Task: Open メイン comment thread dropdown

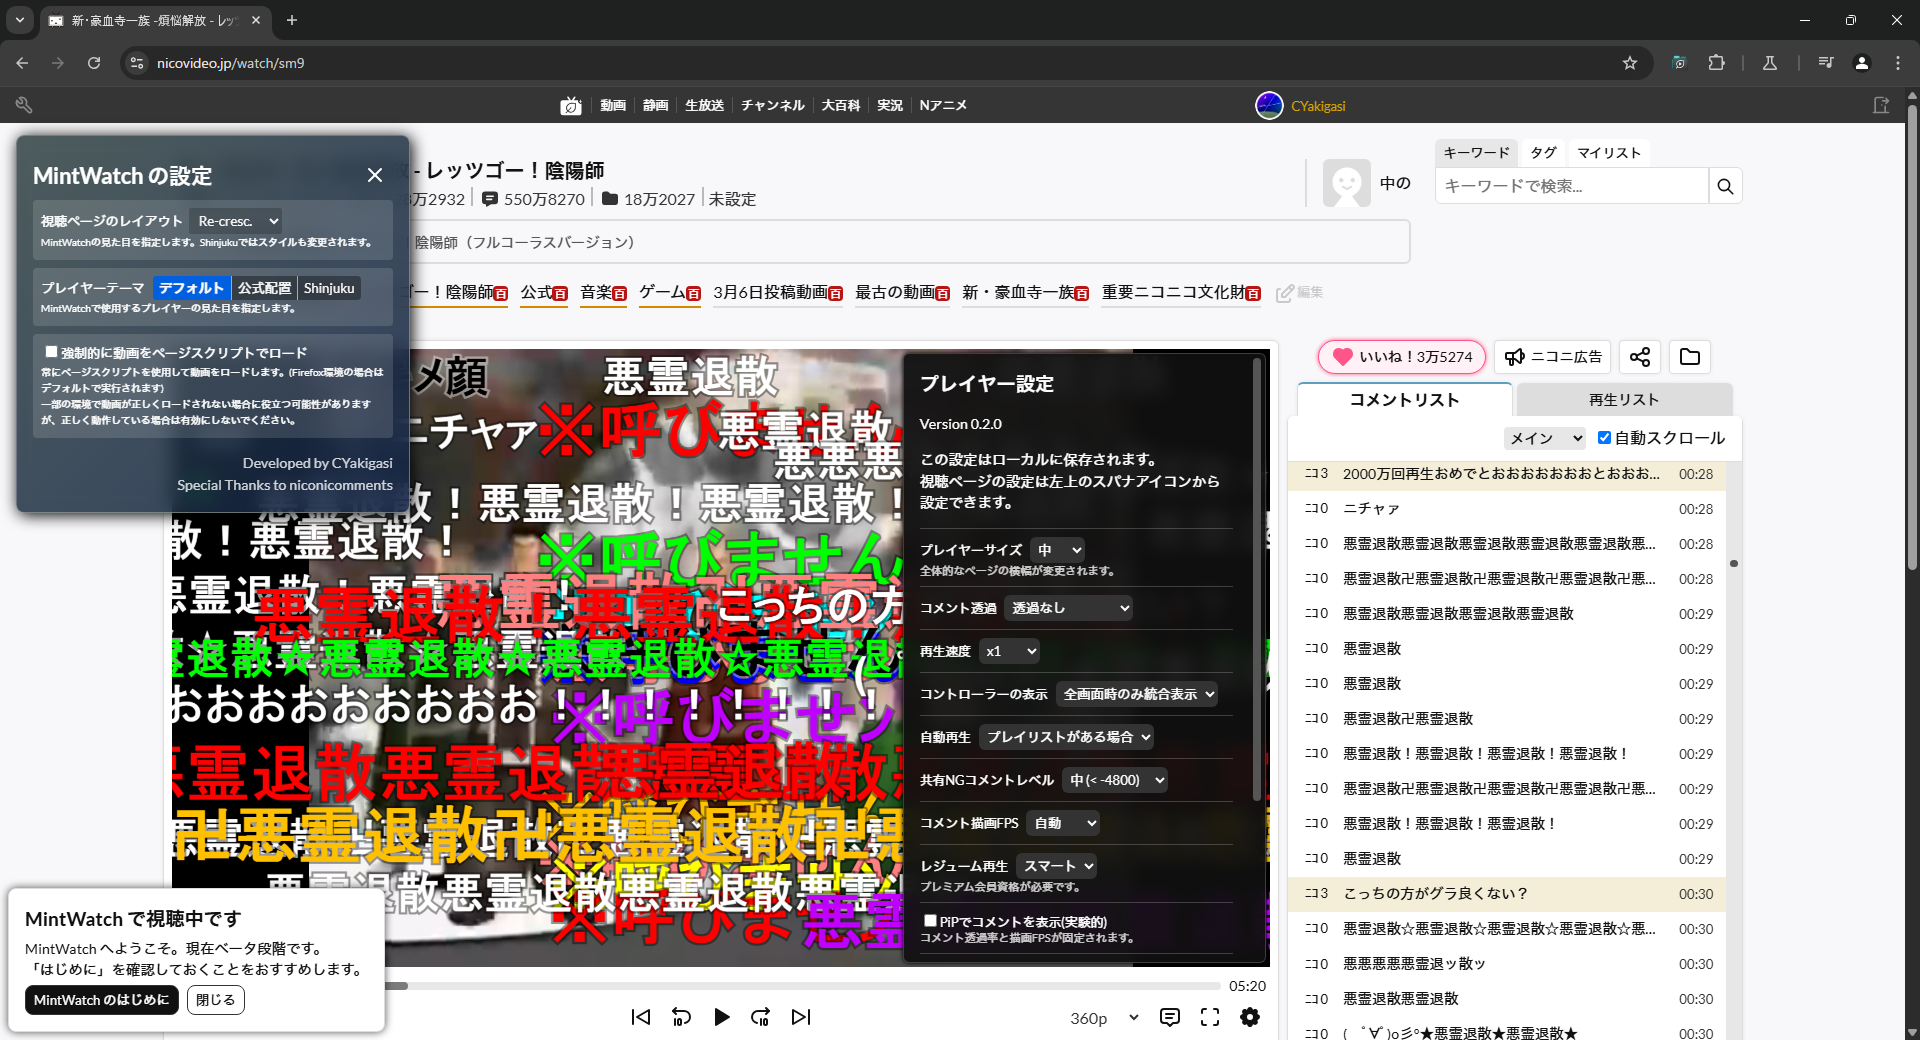Action: click(1545, 438)
